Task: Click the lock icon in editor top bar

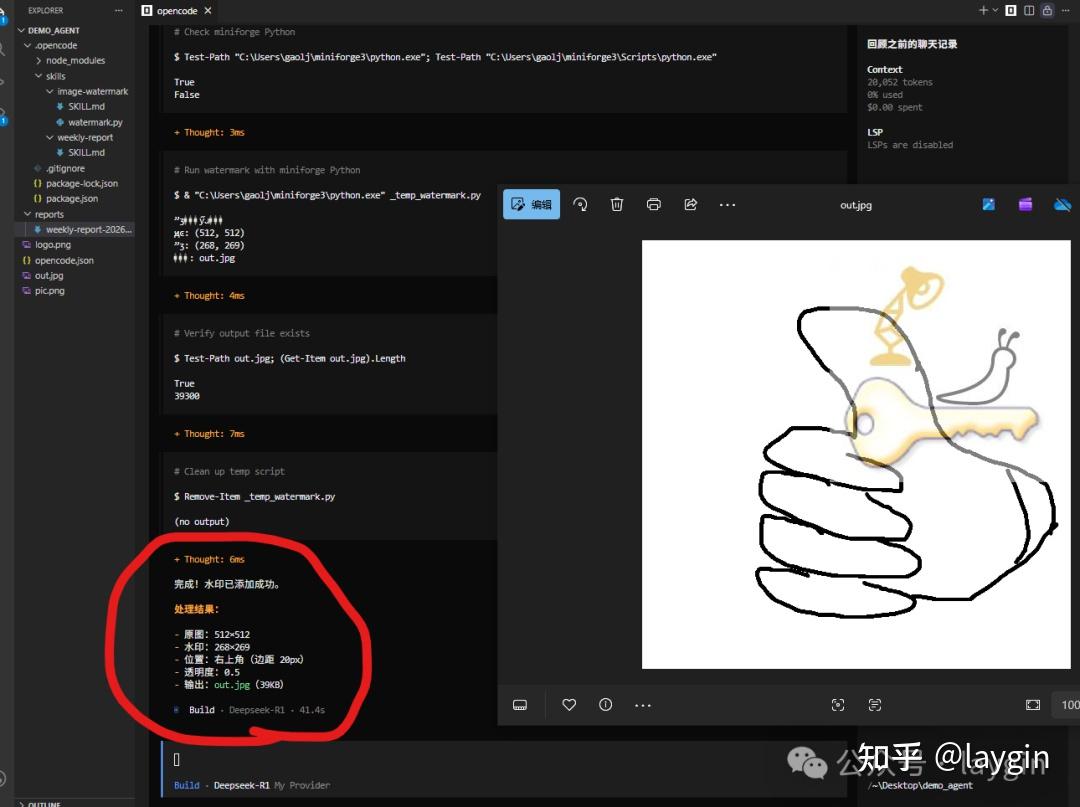Action: [1047, 10]
